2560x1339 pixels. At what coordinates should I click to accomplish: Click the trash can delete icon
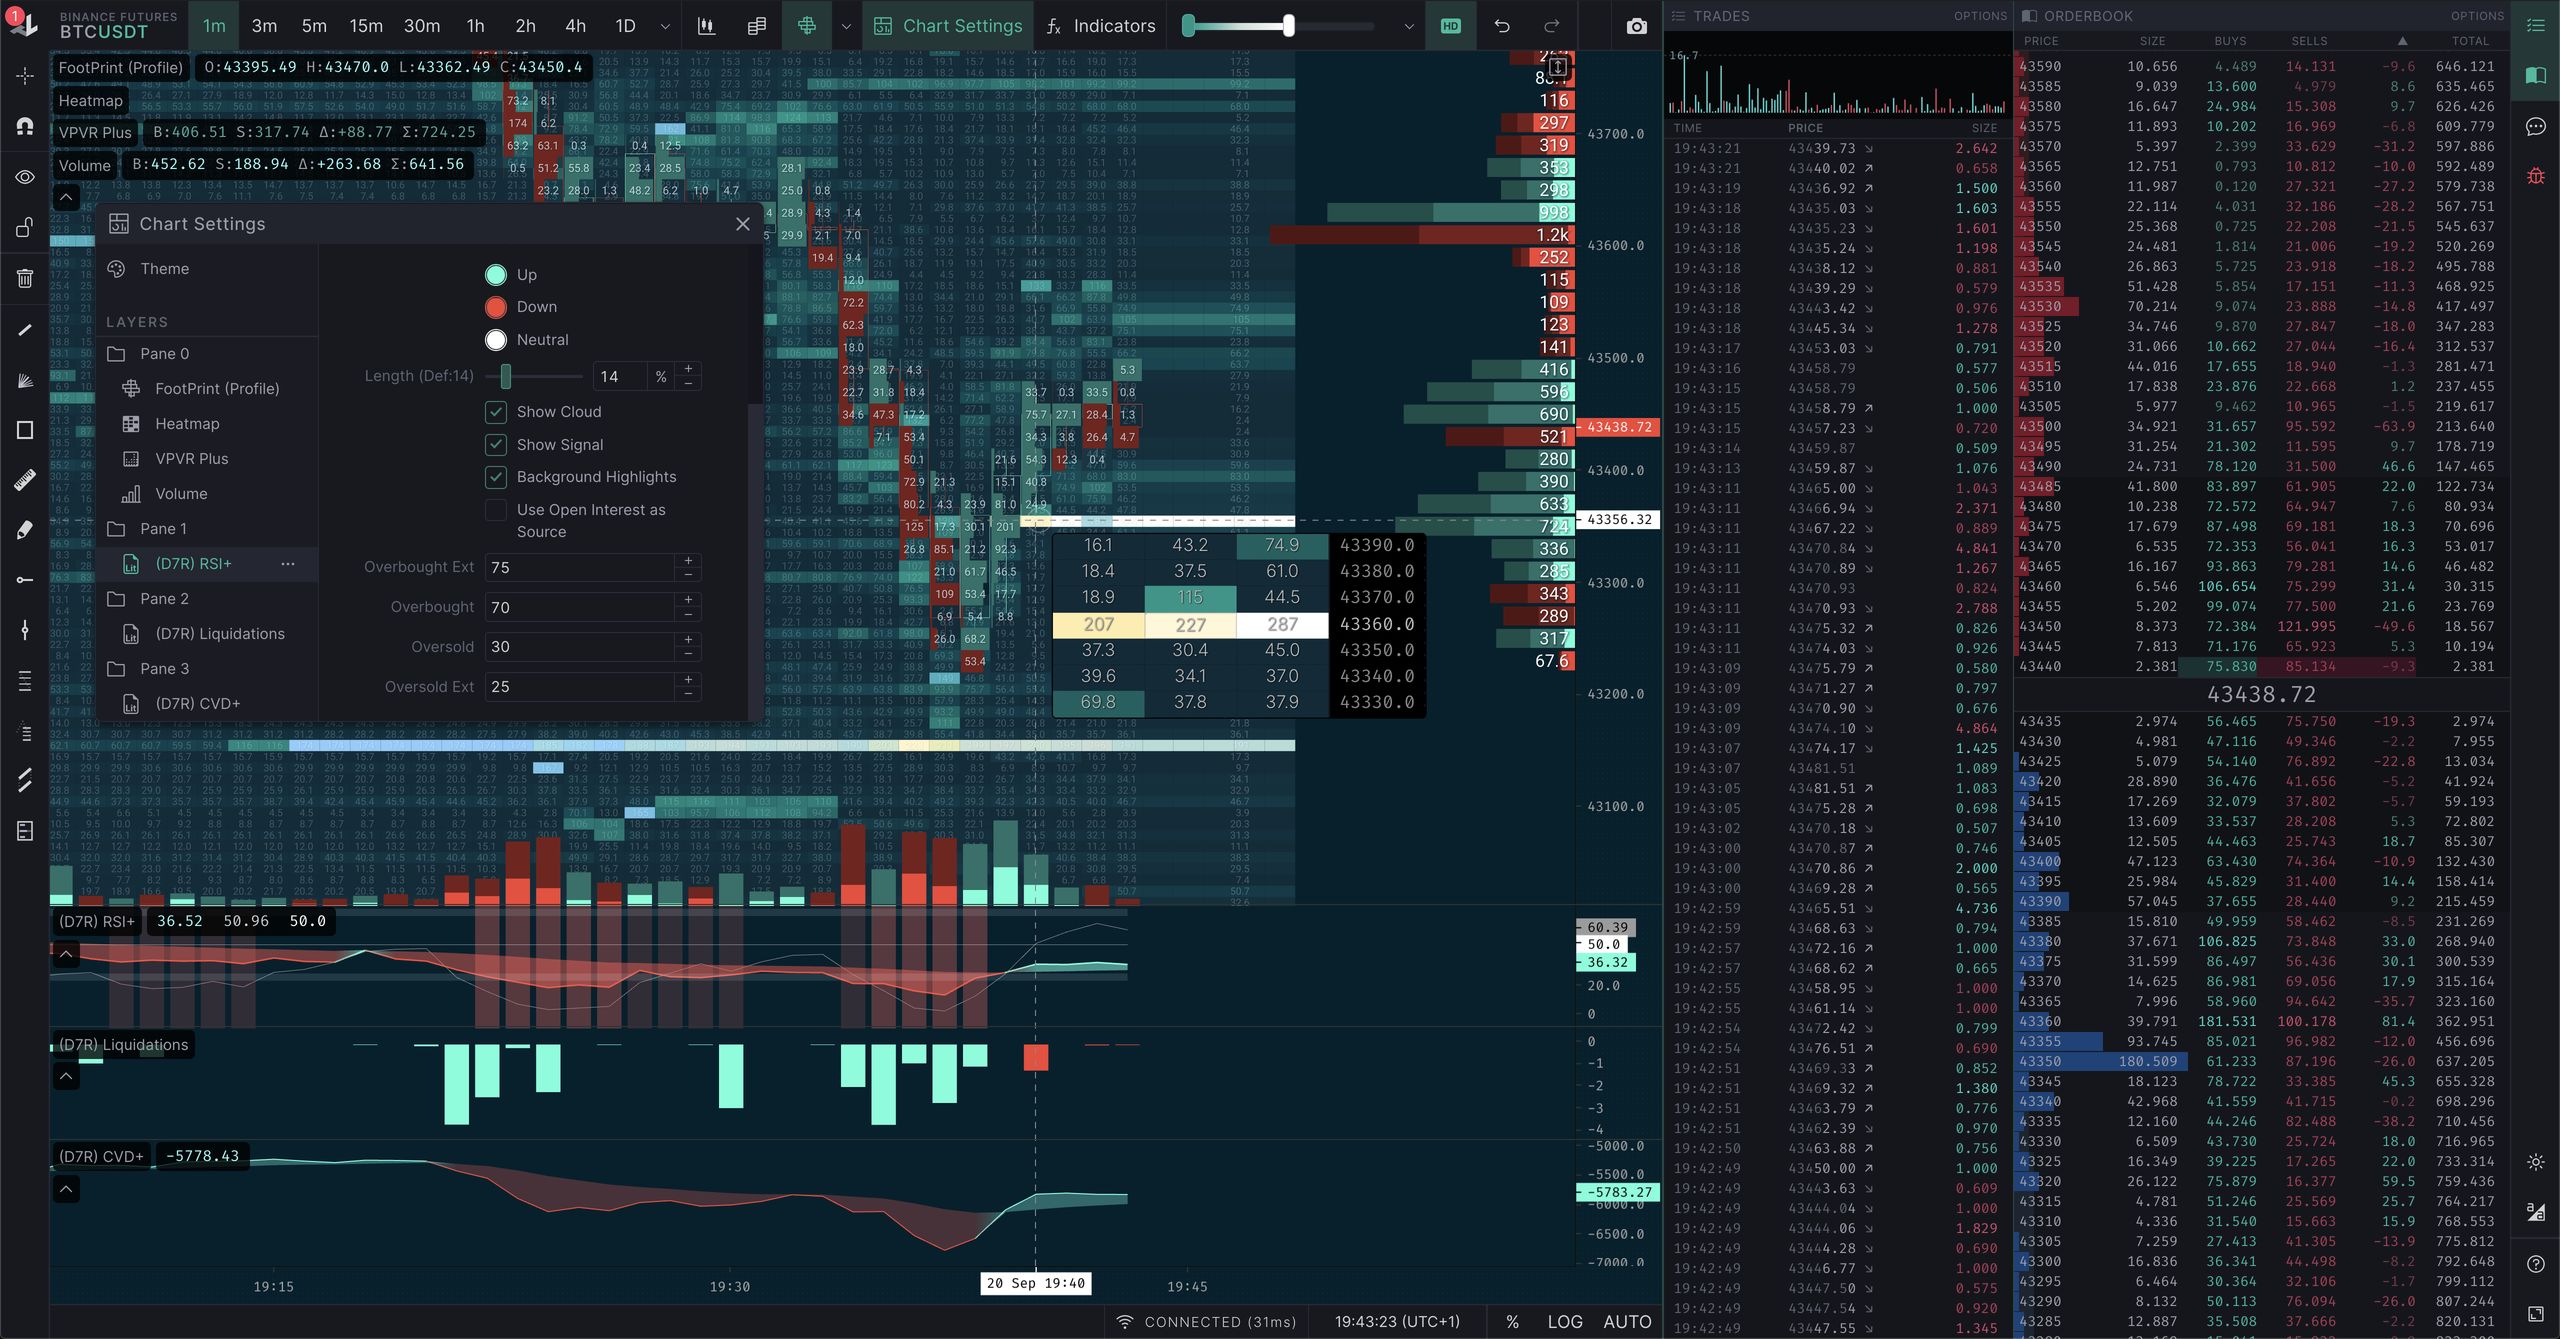pos(25,278)
